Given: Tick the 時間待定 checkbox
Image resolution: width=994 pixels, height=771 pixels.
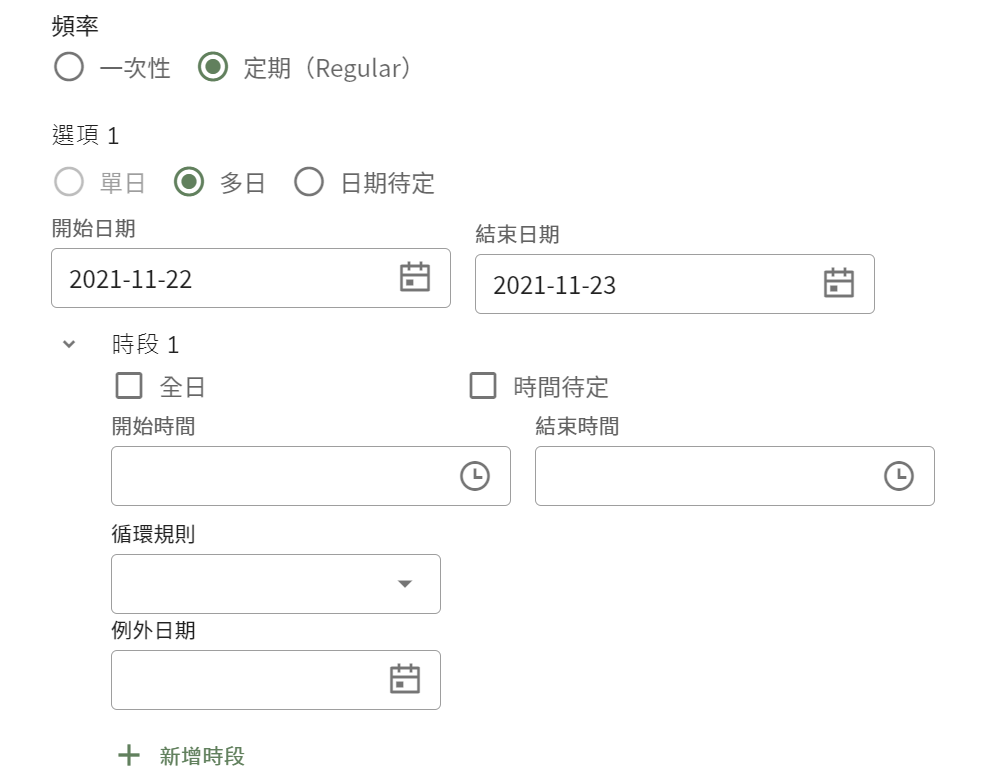Looking at the screenshot, I should pos(483,386).
